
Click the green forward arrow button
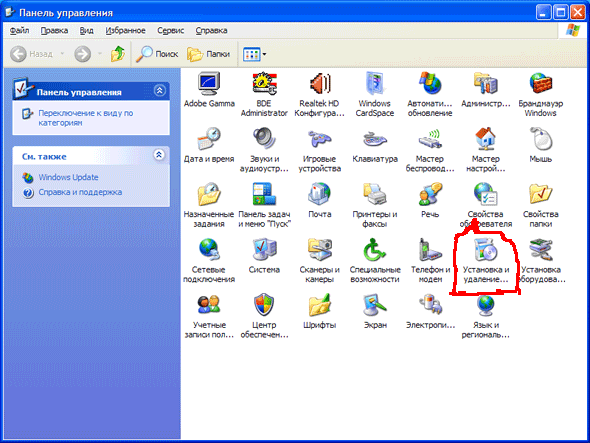(x=82, y=54)
